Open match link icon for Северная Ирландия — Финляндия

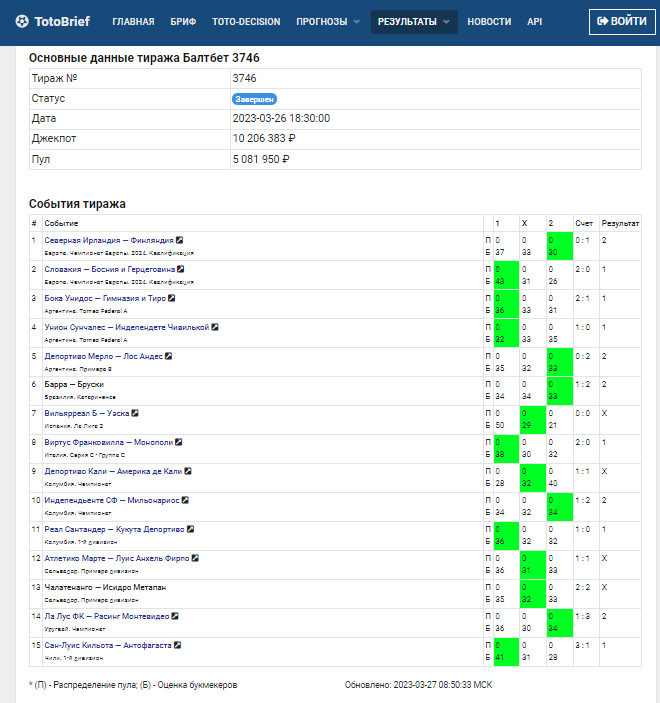180,240
